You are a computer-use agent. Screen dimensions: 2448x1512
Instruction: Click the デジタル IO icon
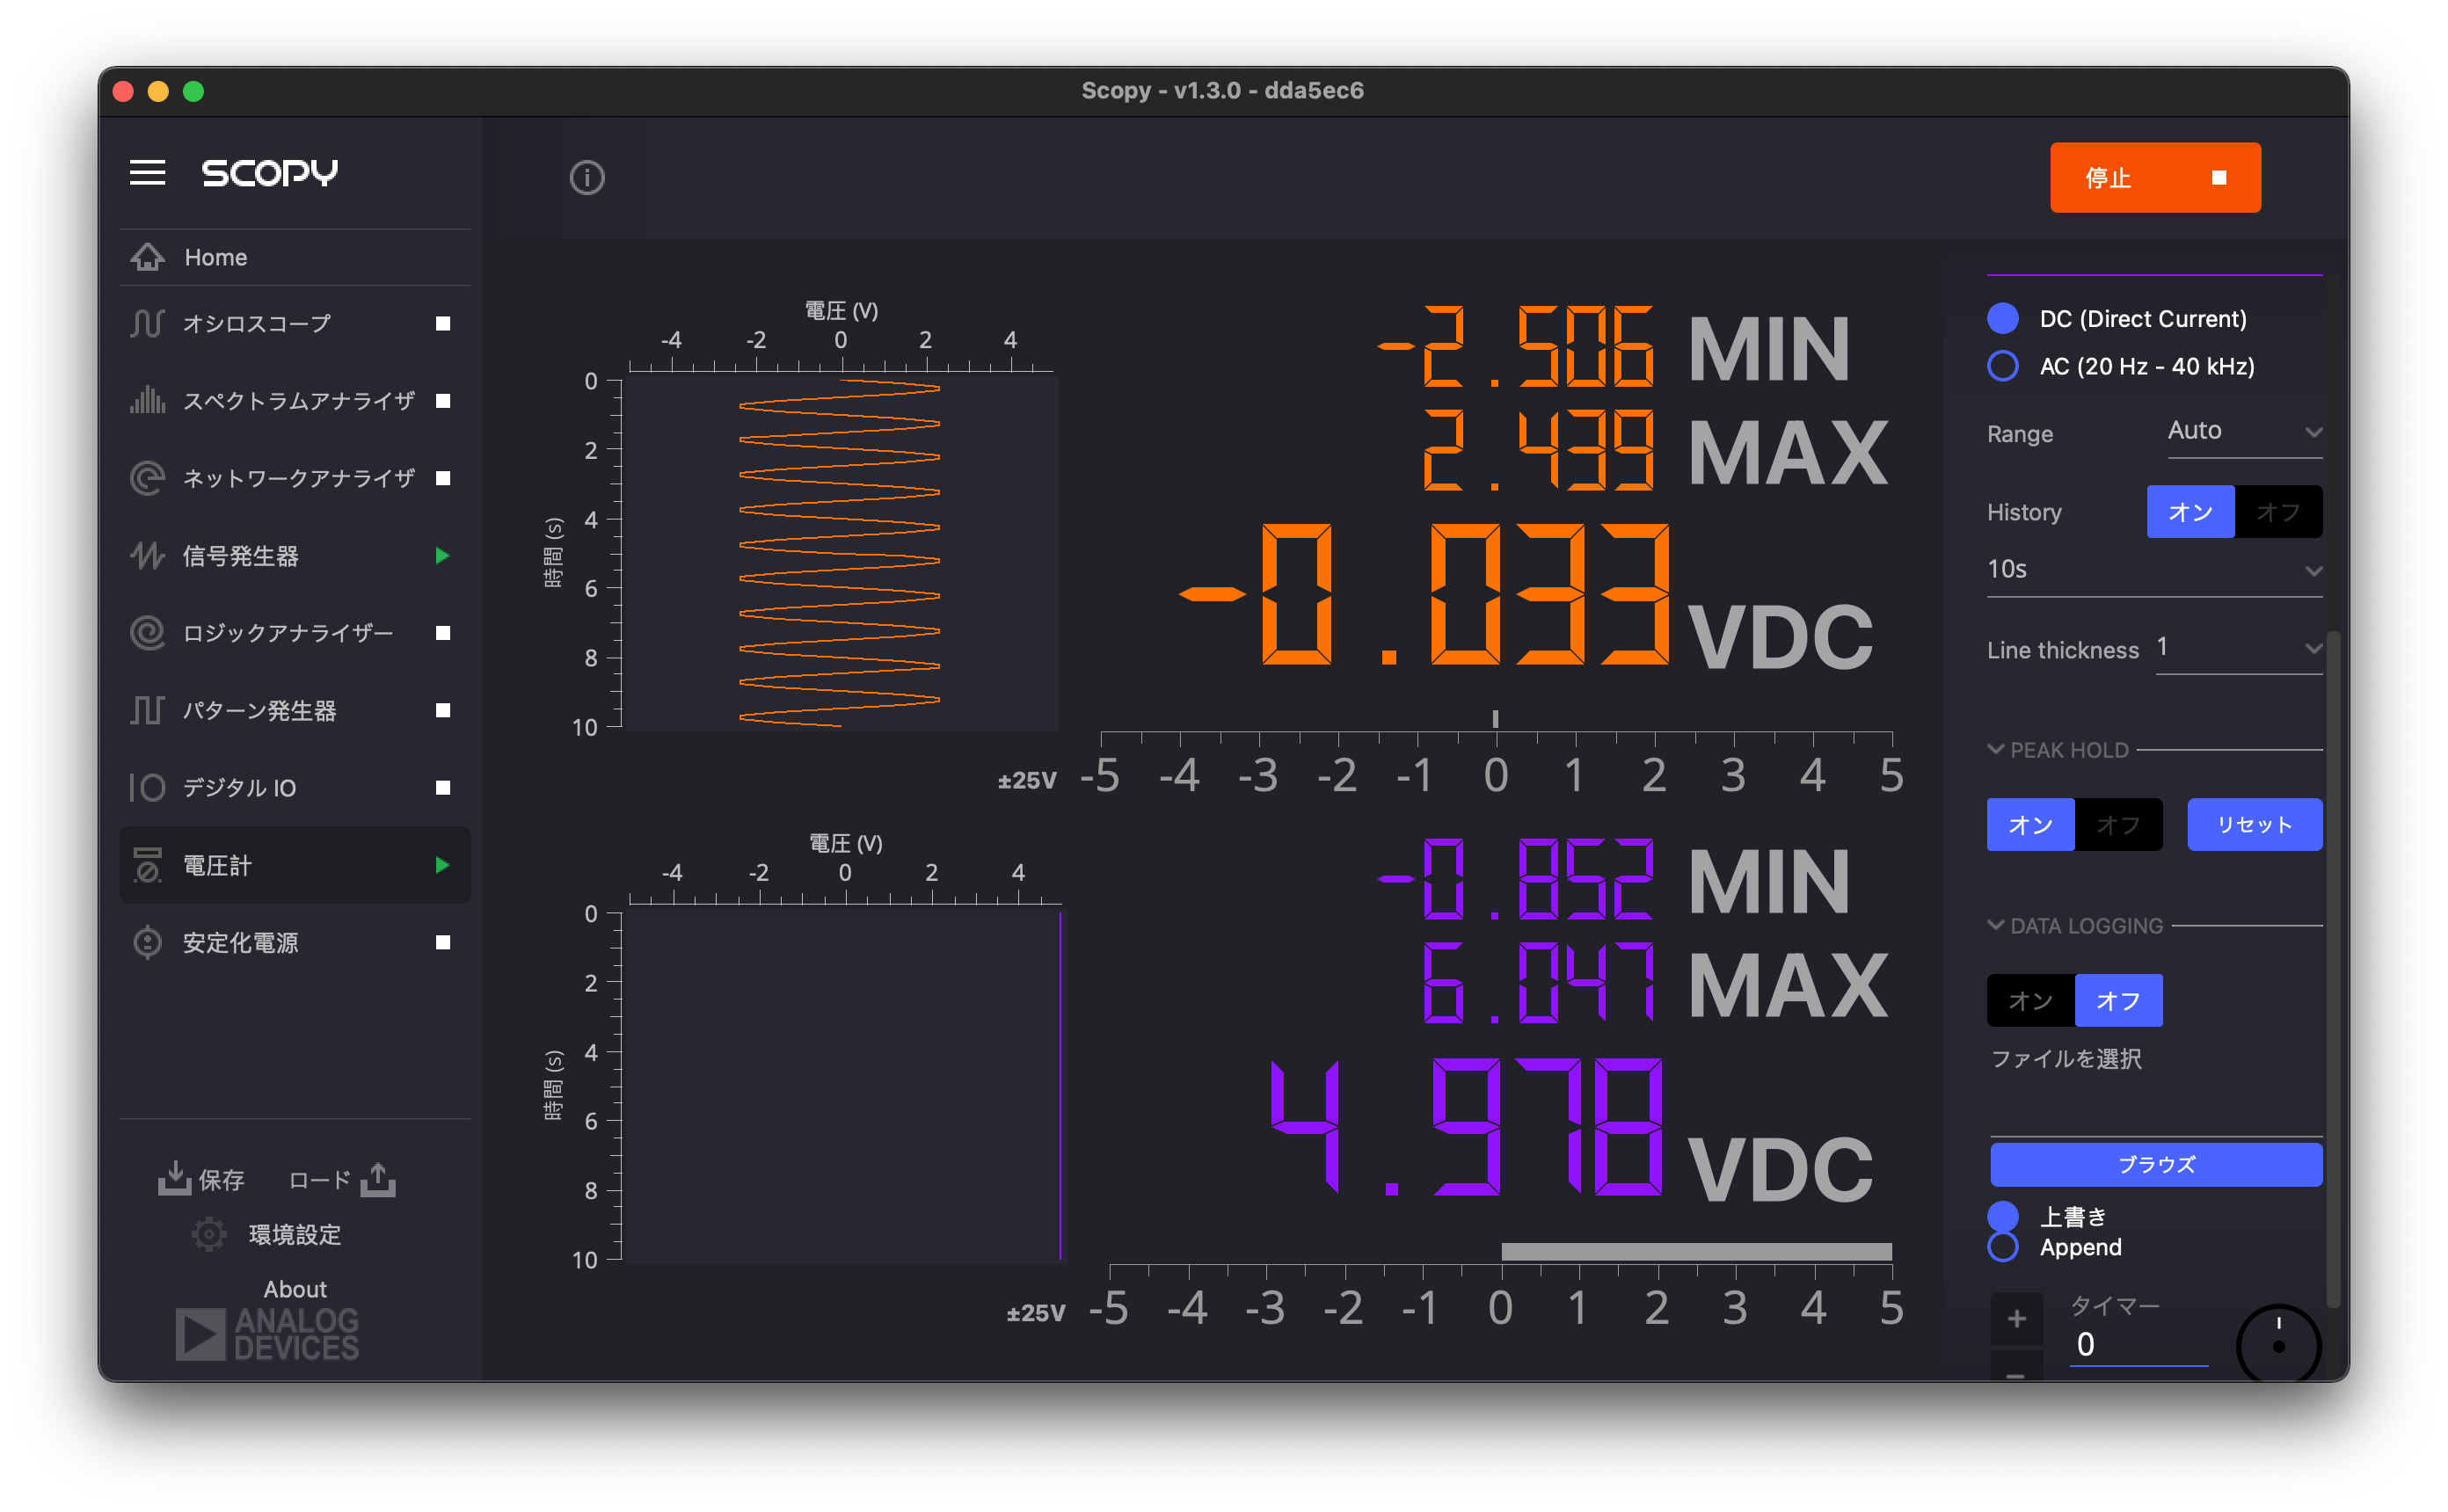(x=148, y=788)
